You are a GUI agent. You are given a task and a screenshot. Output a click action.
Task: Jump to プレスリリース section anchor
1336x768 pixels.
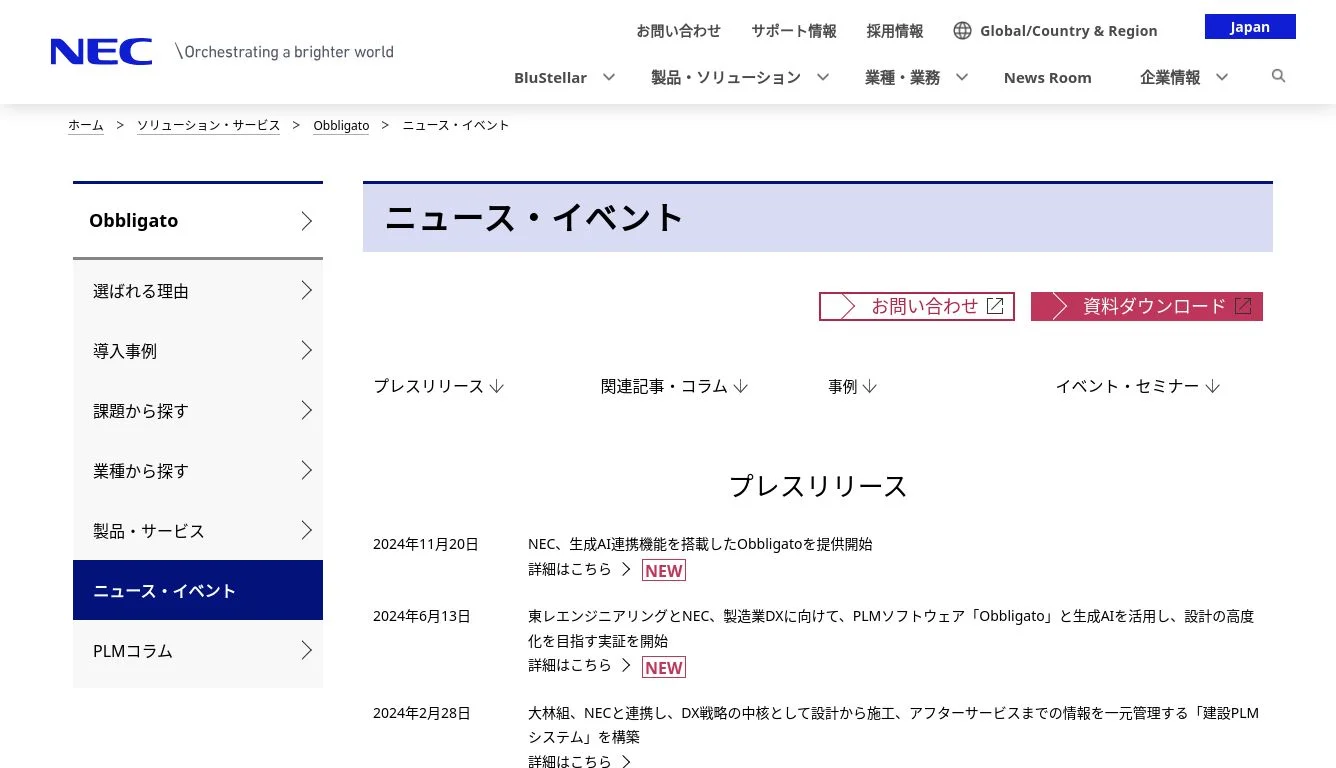pos(439,386)
